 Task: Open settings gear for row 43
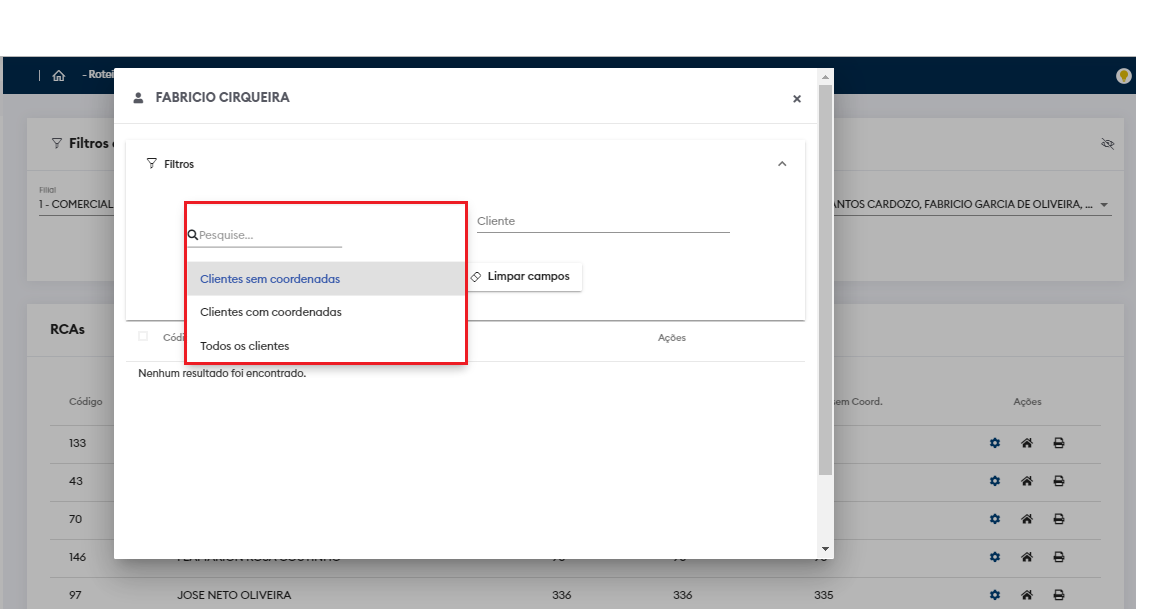pos(995,481)
